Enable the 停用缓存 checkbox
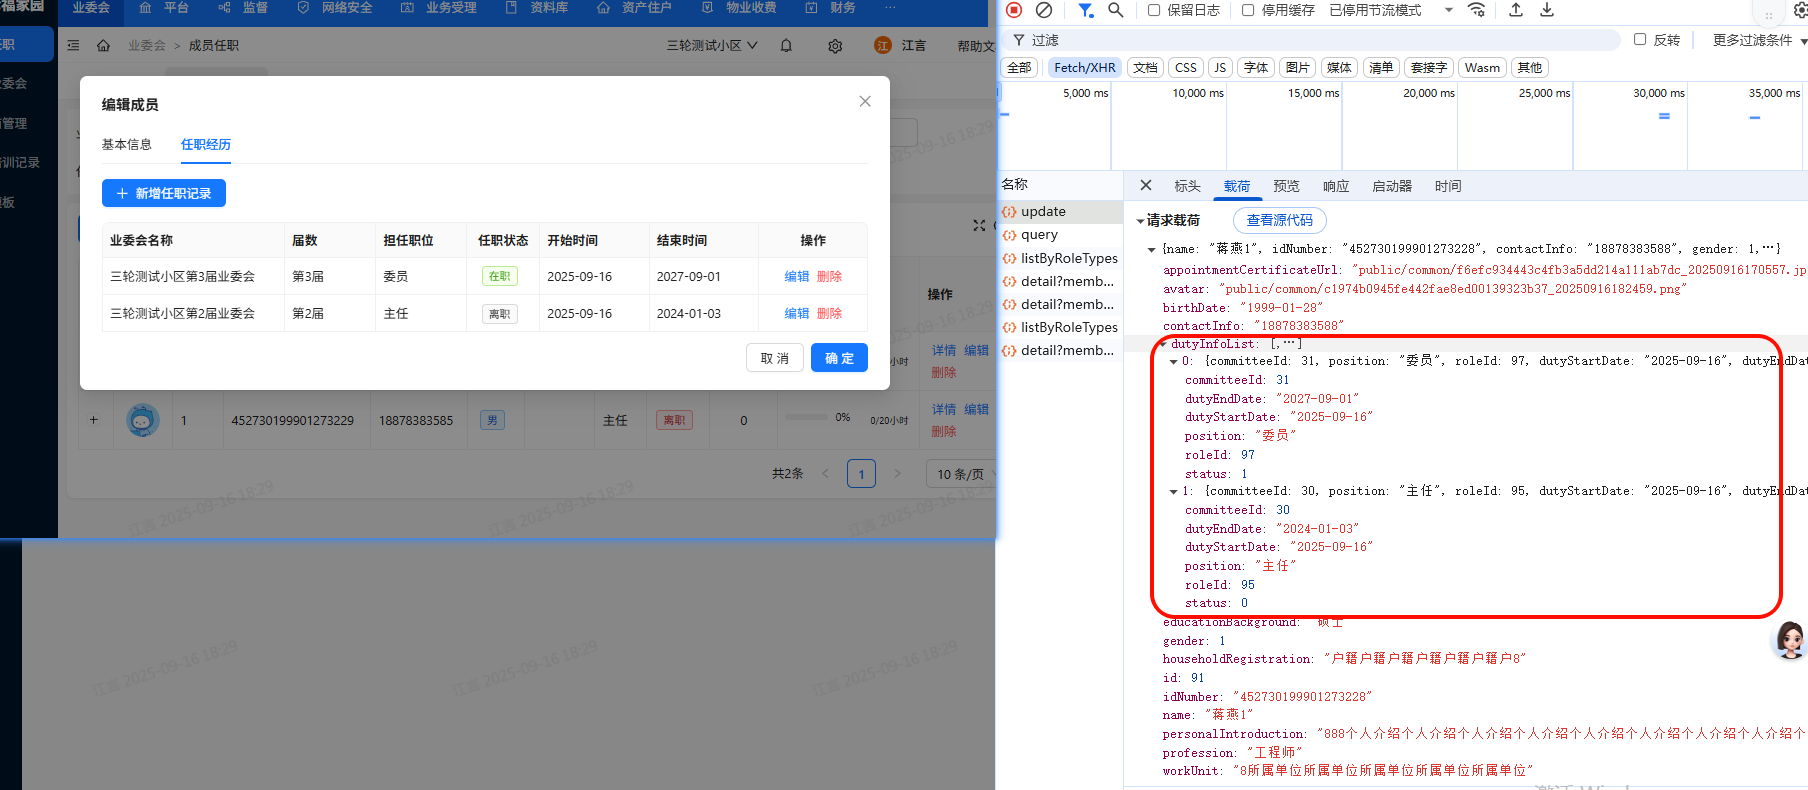 [1248, 10]
